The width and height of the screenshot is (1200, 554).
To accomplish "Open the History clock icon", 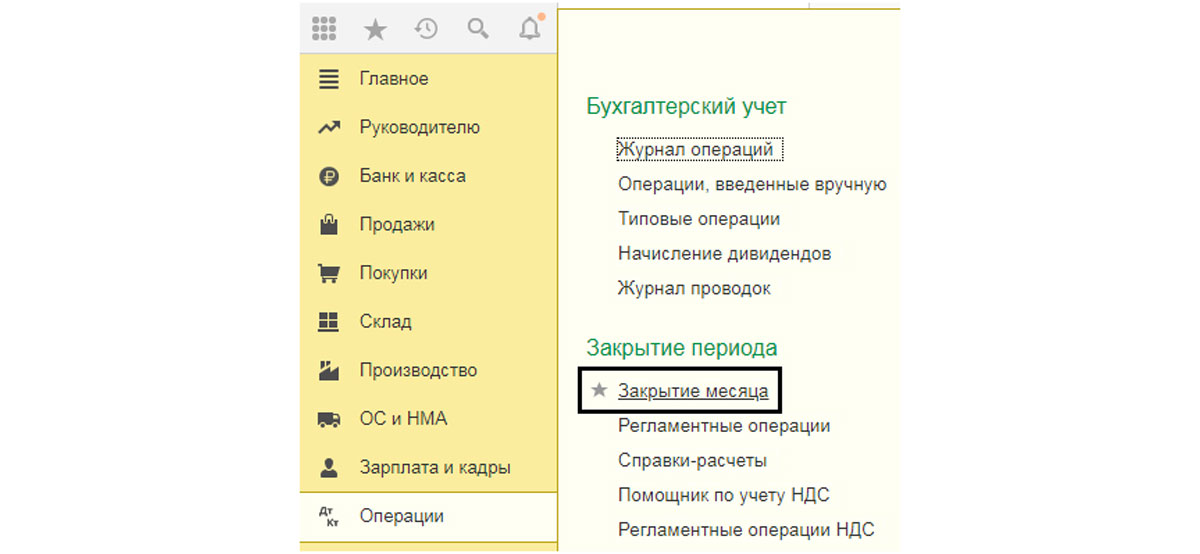I will point(427,30).
